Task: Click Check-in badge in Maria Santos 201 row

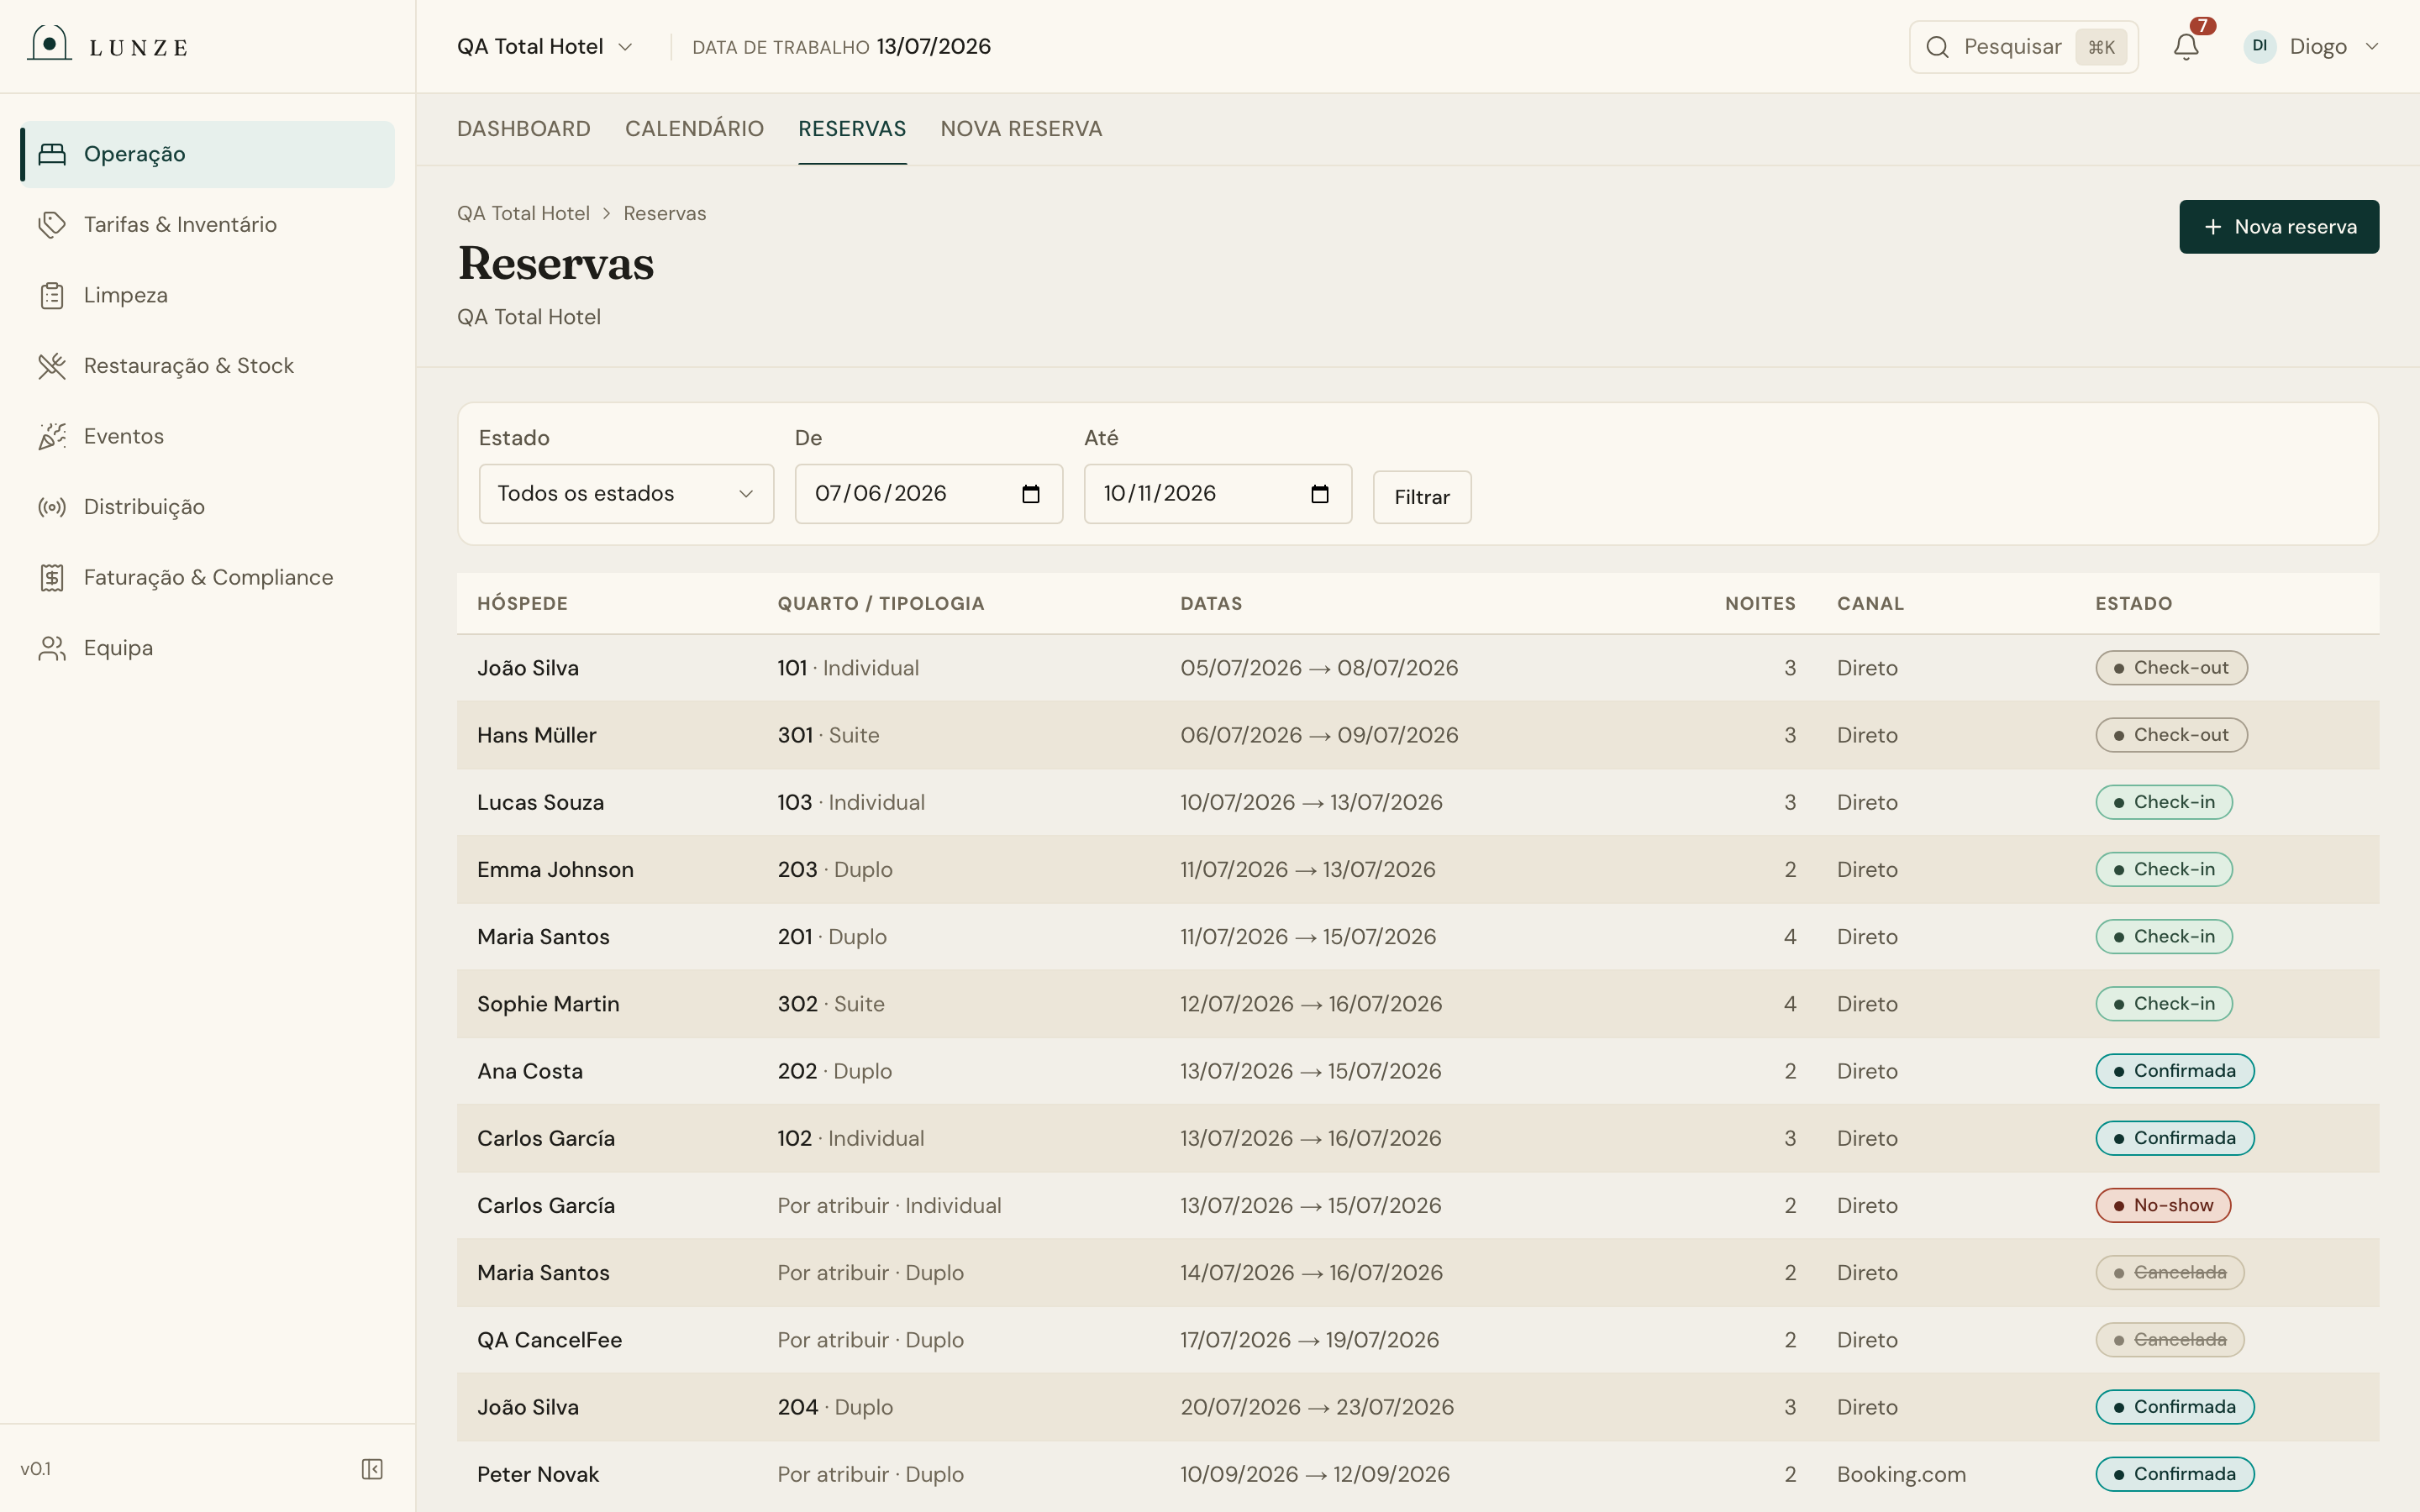Action: click(x=2164, y=937)
